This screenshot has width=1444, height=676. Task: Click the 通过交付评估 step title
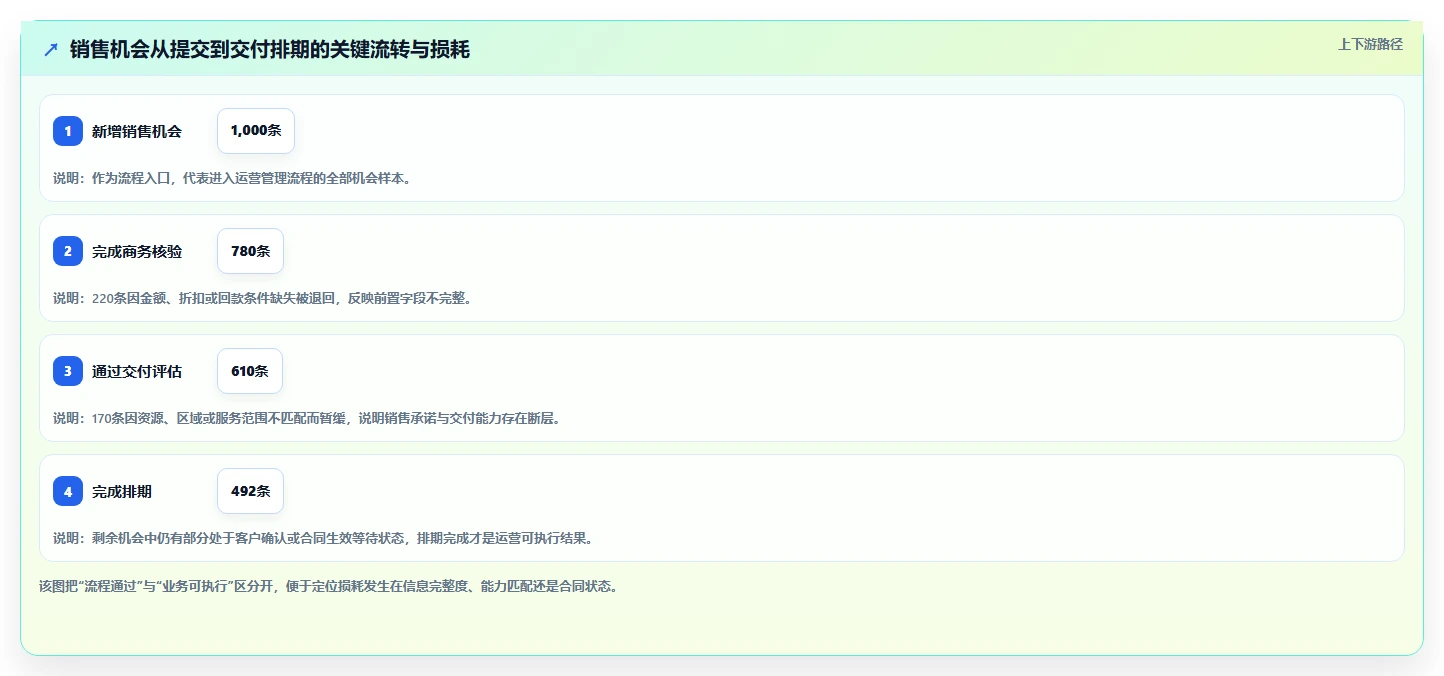(137, 371)
